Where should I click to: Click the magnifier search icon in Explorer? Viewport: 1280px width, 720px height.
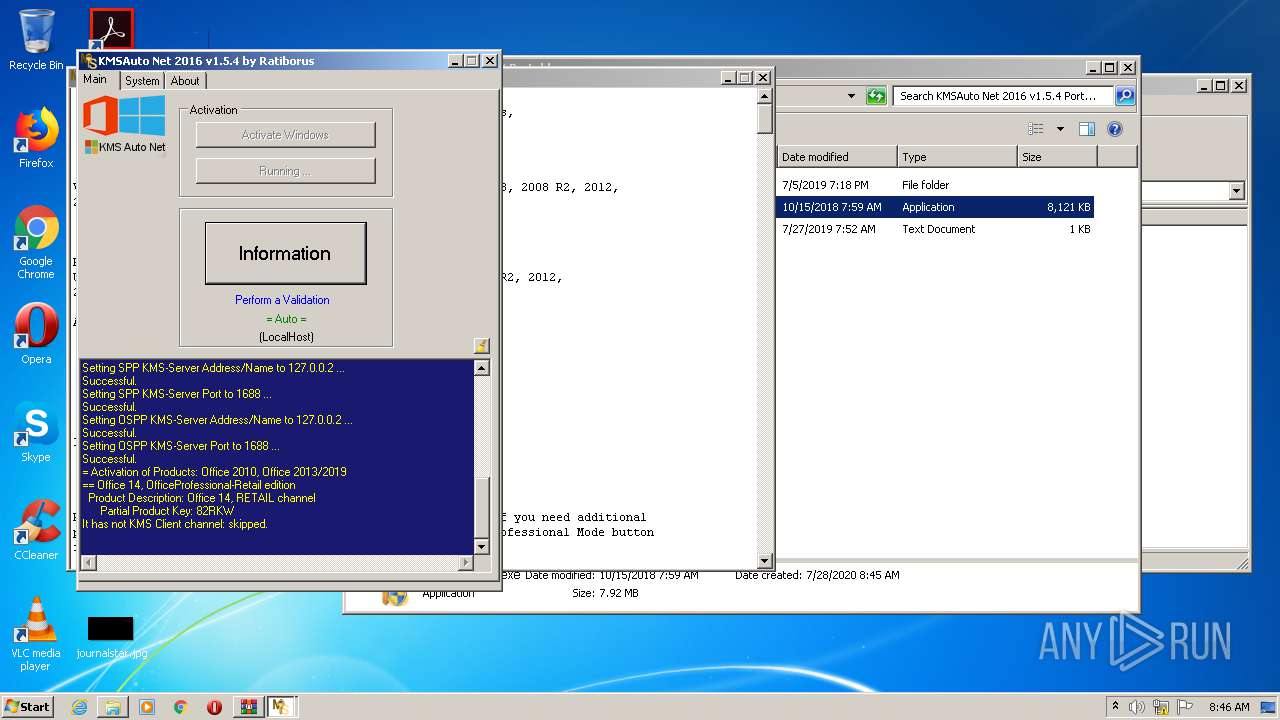click(x=1124, y=96)
